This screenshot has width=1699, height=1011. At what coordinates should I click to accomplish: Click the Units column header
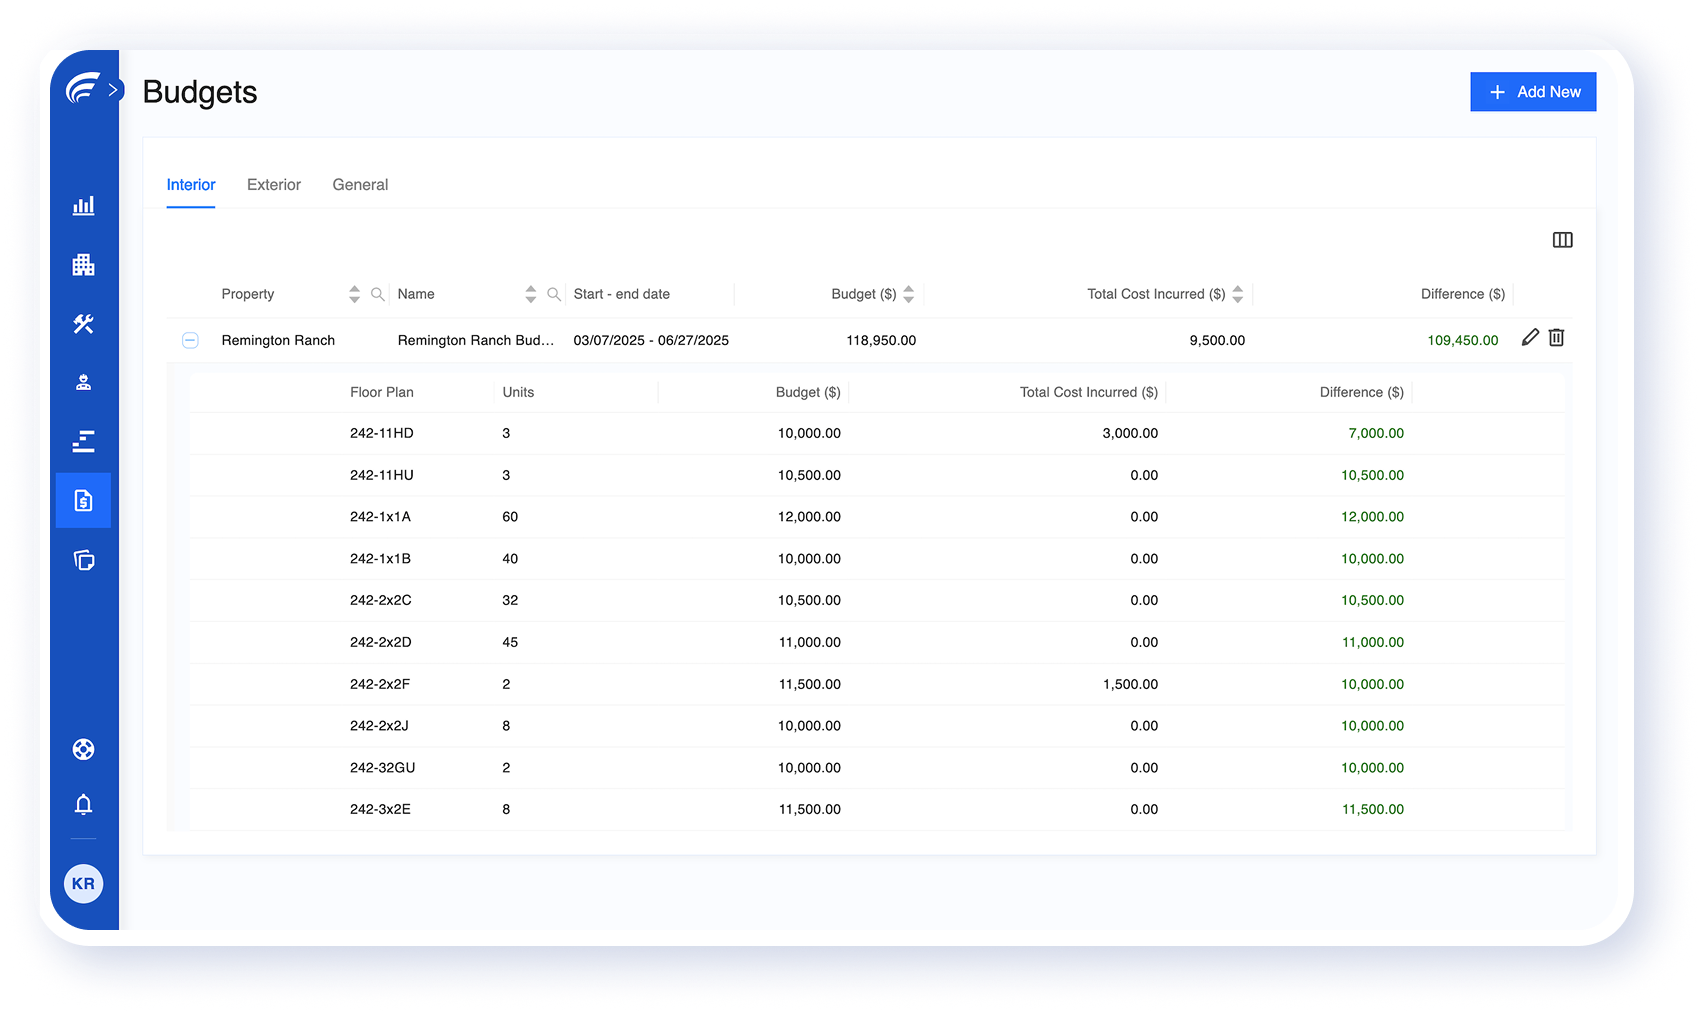[x=518, y=393]
